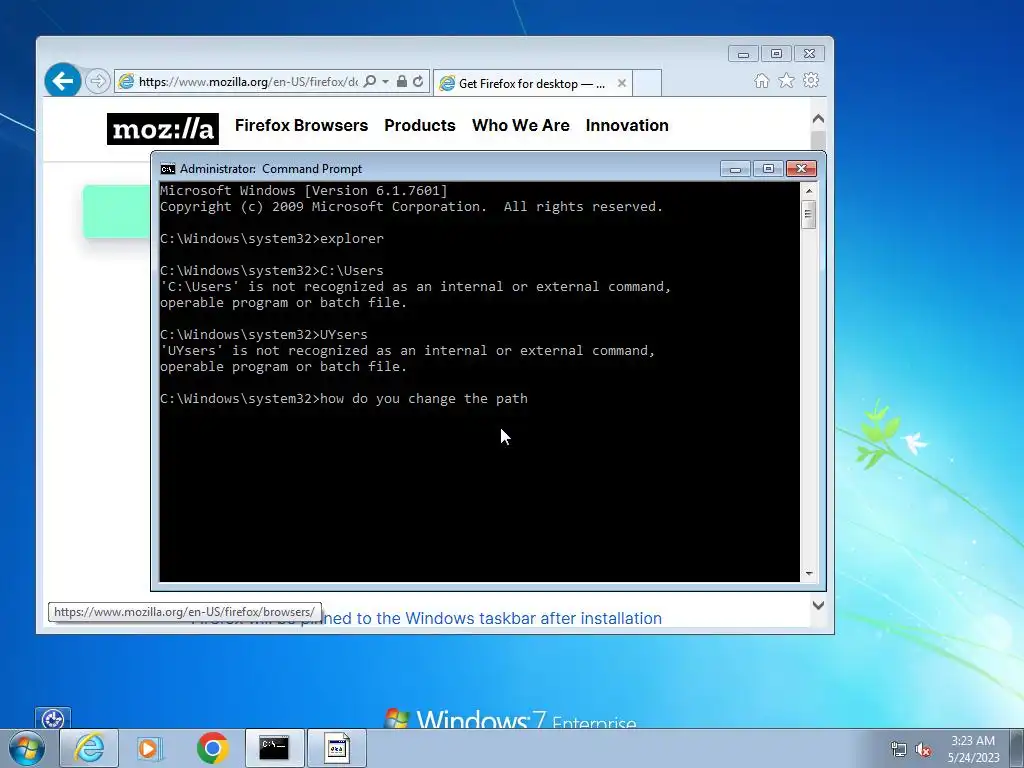Click the page scrollbar up arrow in Internet Explorer
1024x768 pixels.
pyautogui.click(x=818, y=120)
